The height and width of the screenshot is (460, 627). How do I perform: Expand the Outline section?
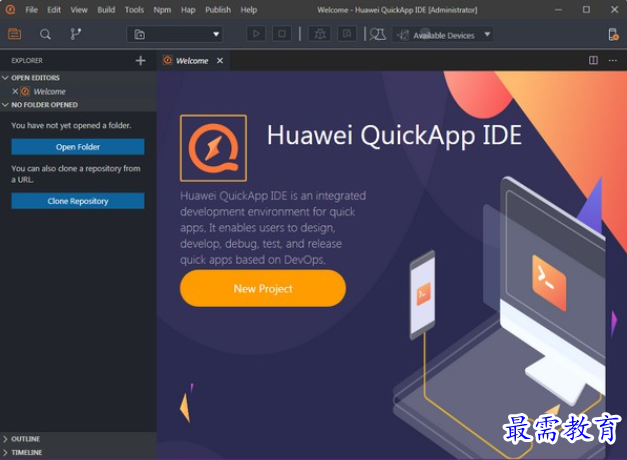(x=5, y=439)
